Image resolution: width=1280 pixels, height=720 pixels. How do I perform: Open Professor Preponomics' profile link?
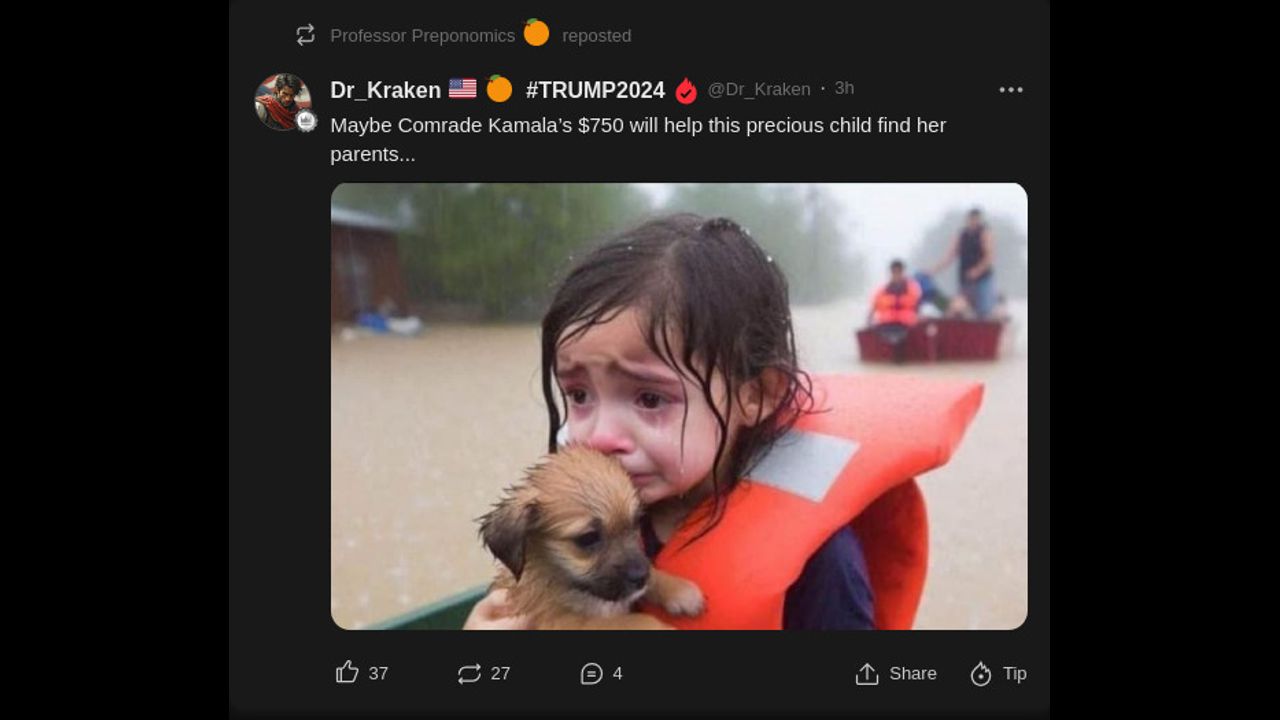pos(422,35)
